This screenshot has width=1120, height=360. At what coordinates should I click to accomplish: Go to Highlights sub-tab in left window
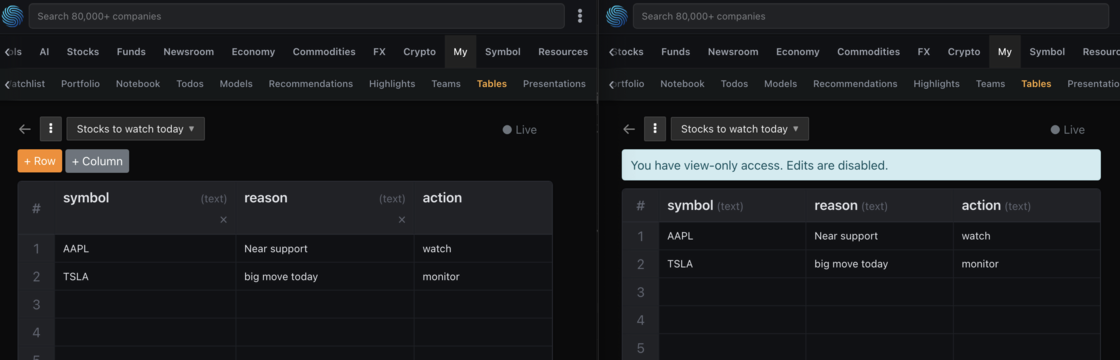[x=392, y=84]
